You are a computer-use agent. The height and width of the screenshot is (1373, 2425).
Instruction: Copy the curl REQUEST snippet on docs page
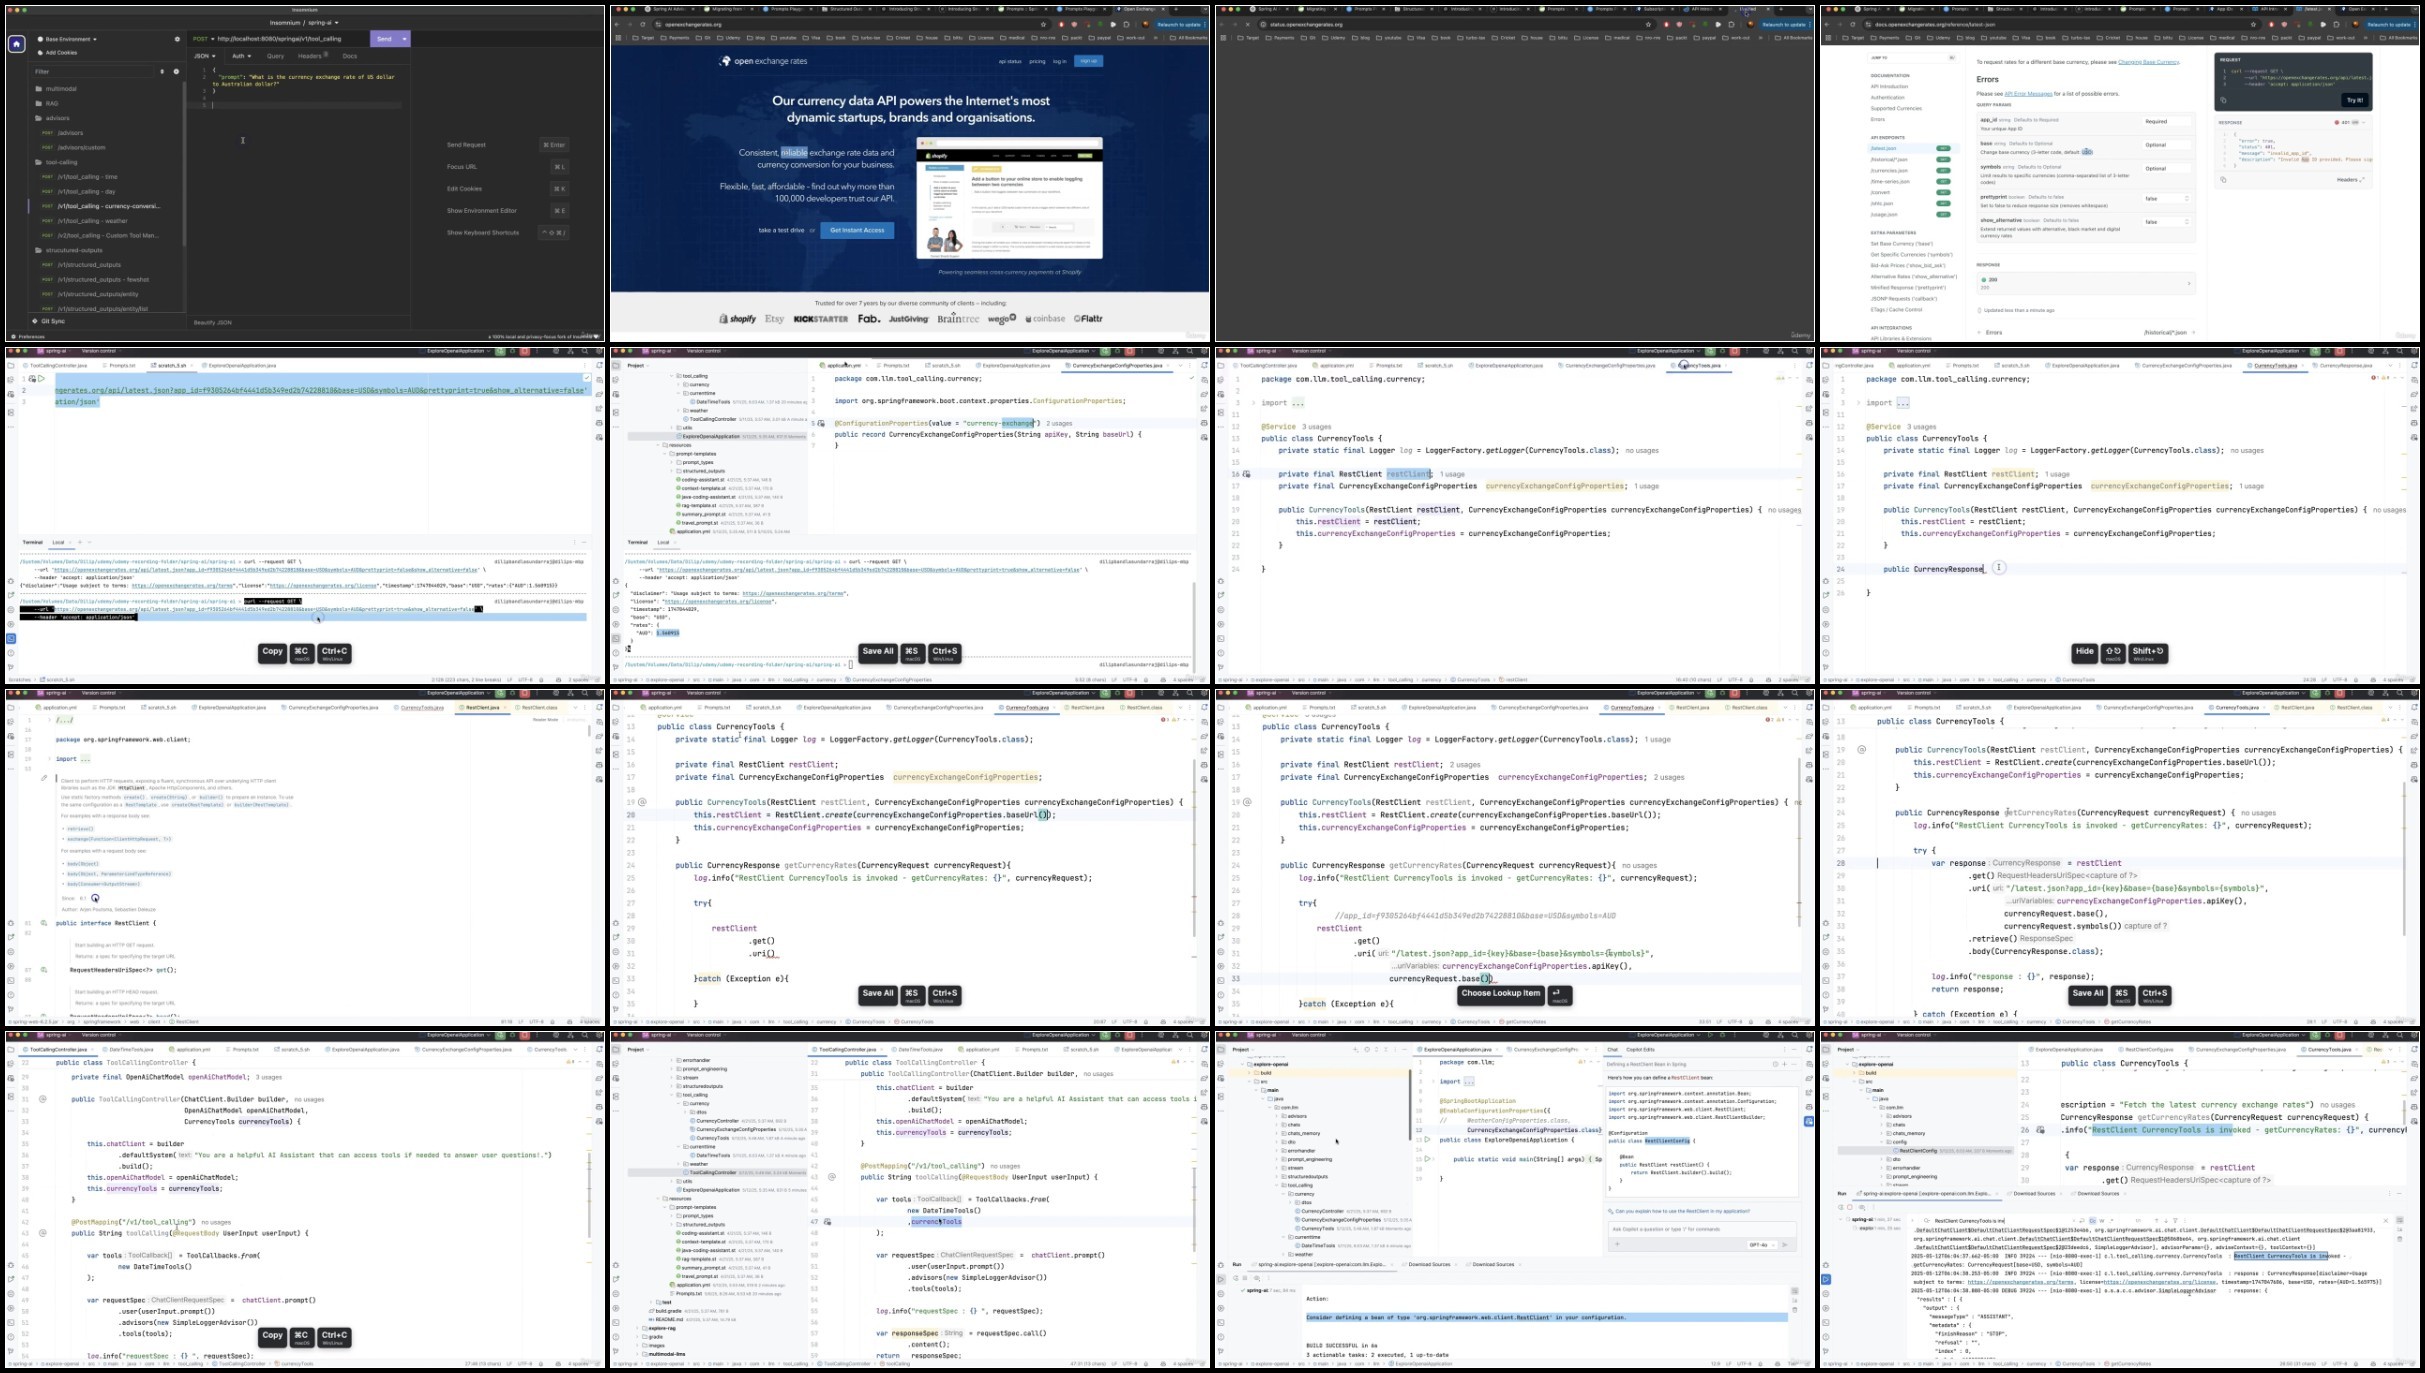pyautogui.click(x=2223, y=100)
